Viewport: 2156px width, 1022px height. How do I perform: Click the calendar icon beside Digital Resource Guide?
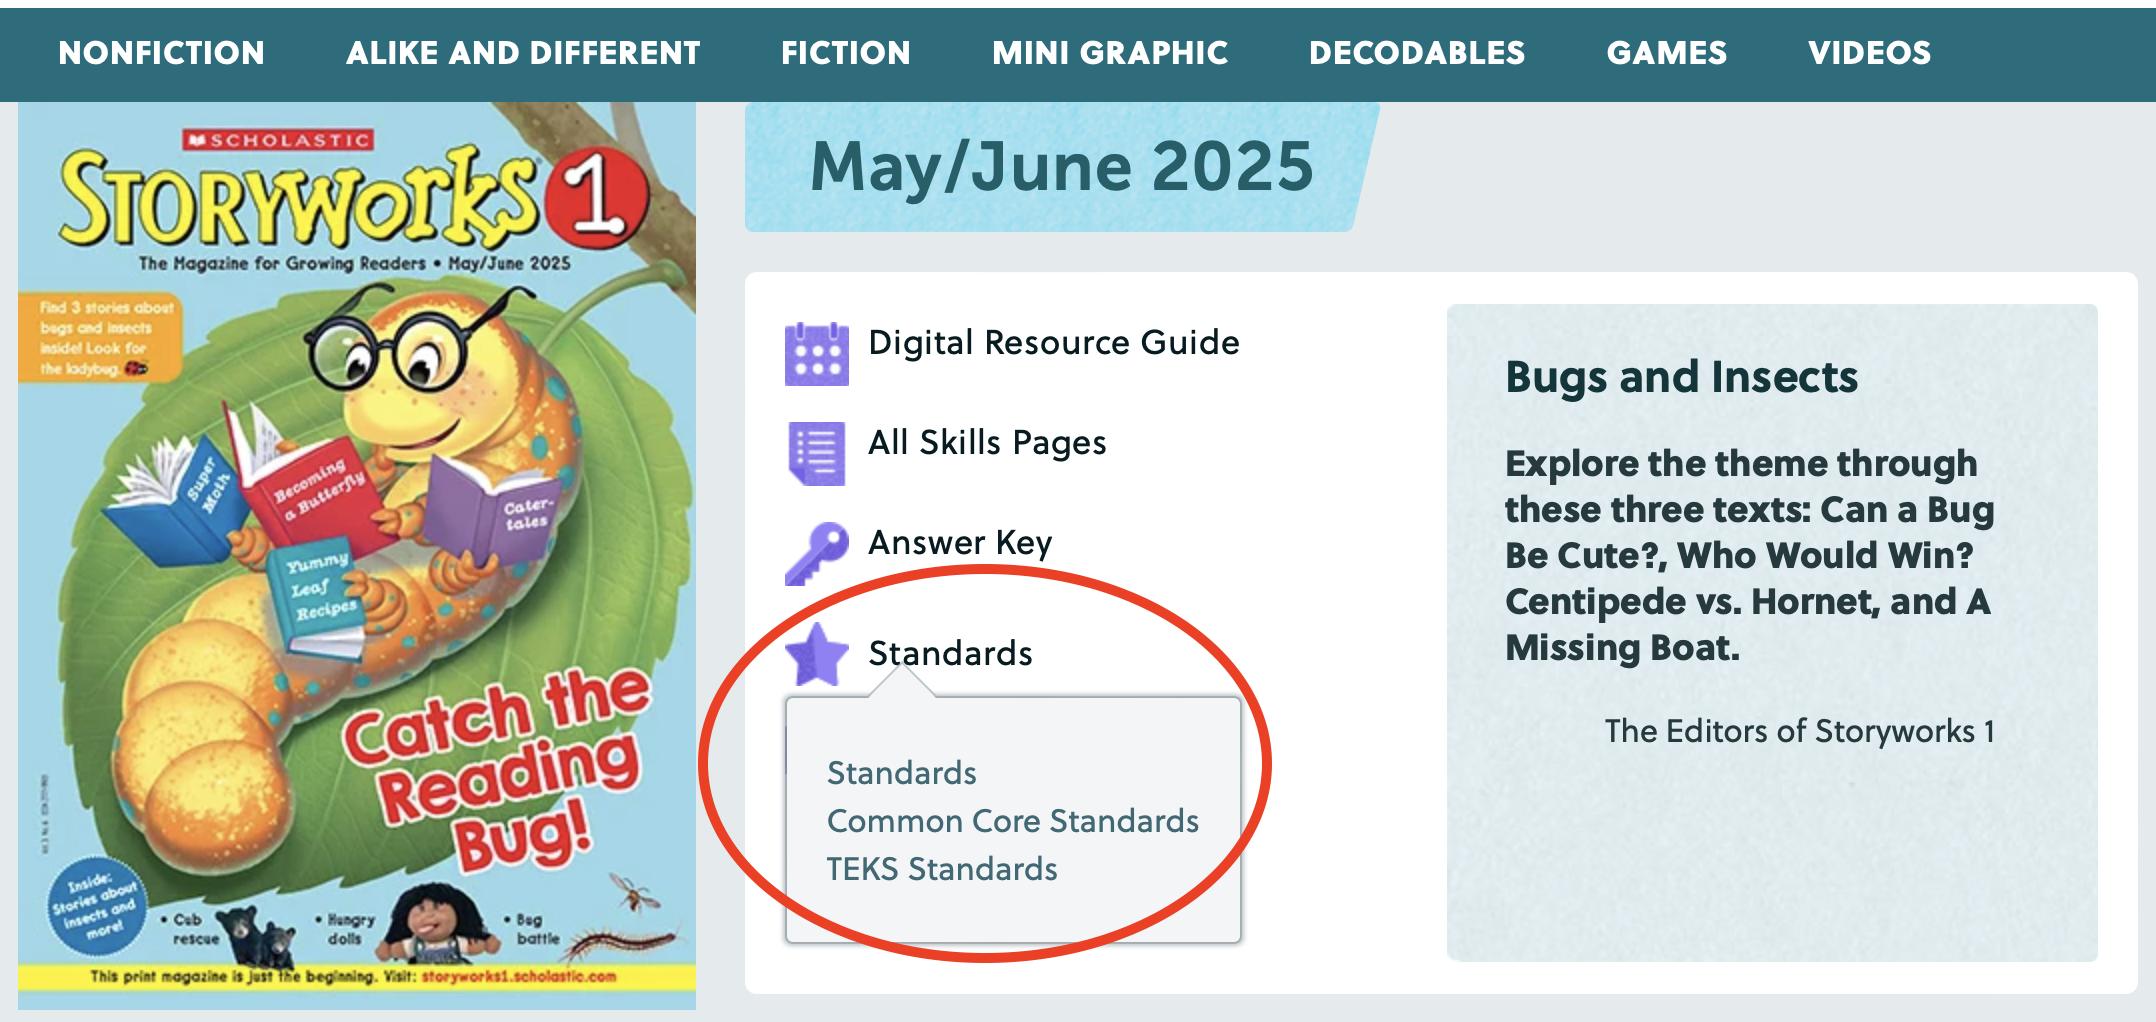tap(816, 353)
